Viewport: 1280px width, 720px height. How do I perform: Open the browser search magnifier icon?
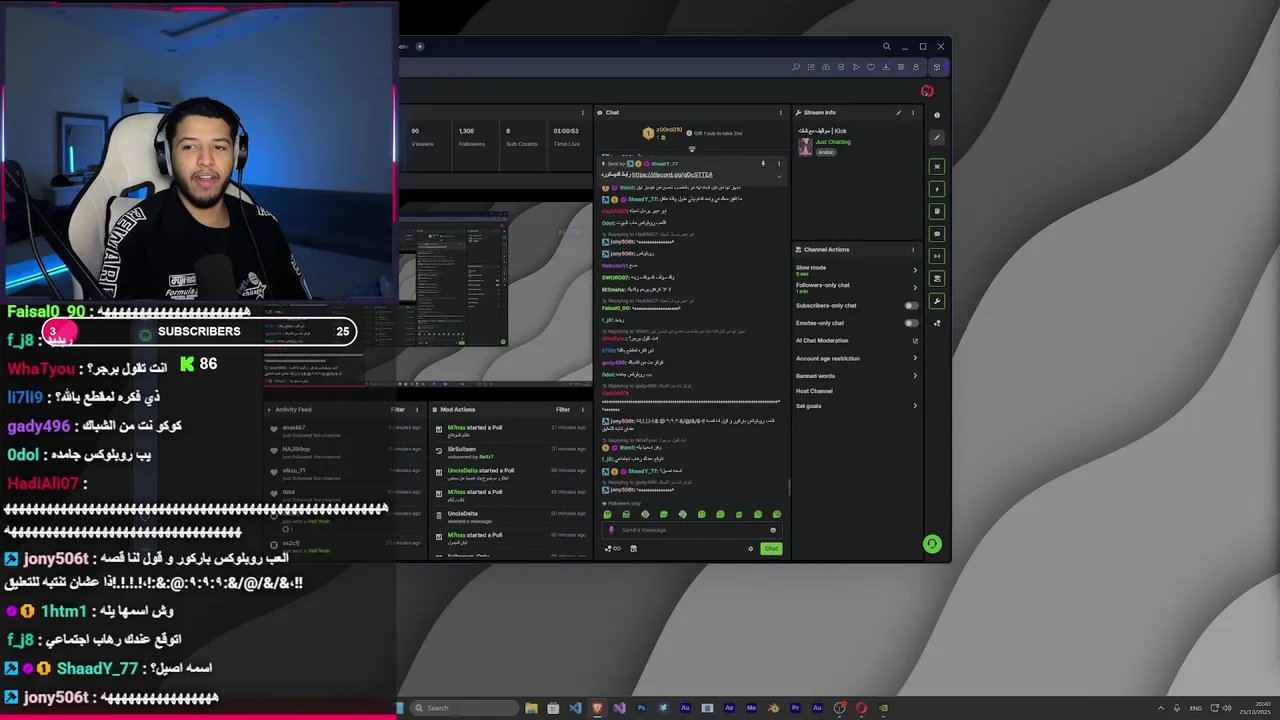pos(886,46)
